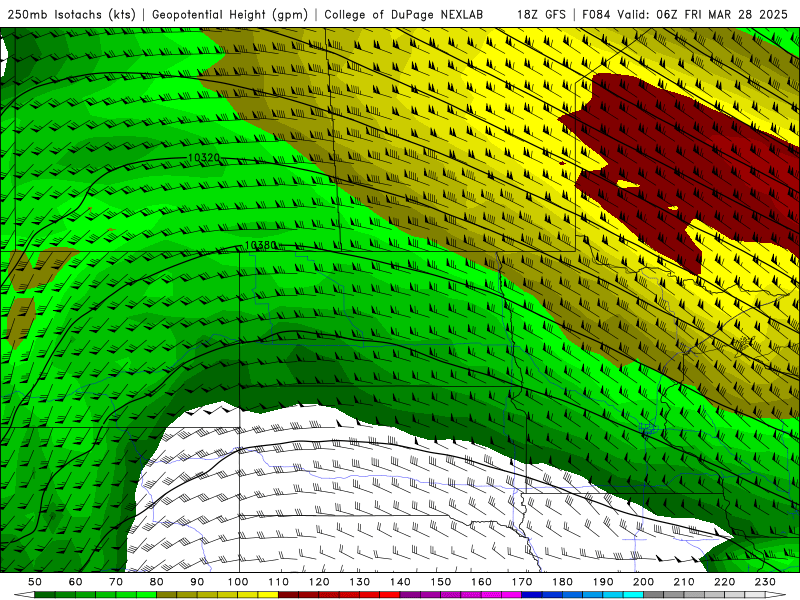This screenshot has width=800, height=600.
Task: Click the 130 value on color scale
Action: click(360, 582)
